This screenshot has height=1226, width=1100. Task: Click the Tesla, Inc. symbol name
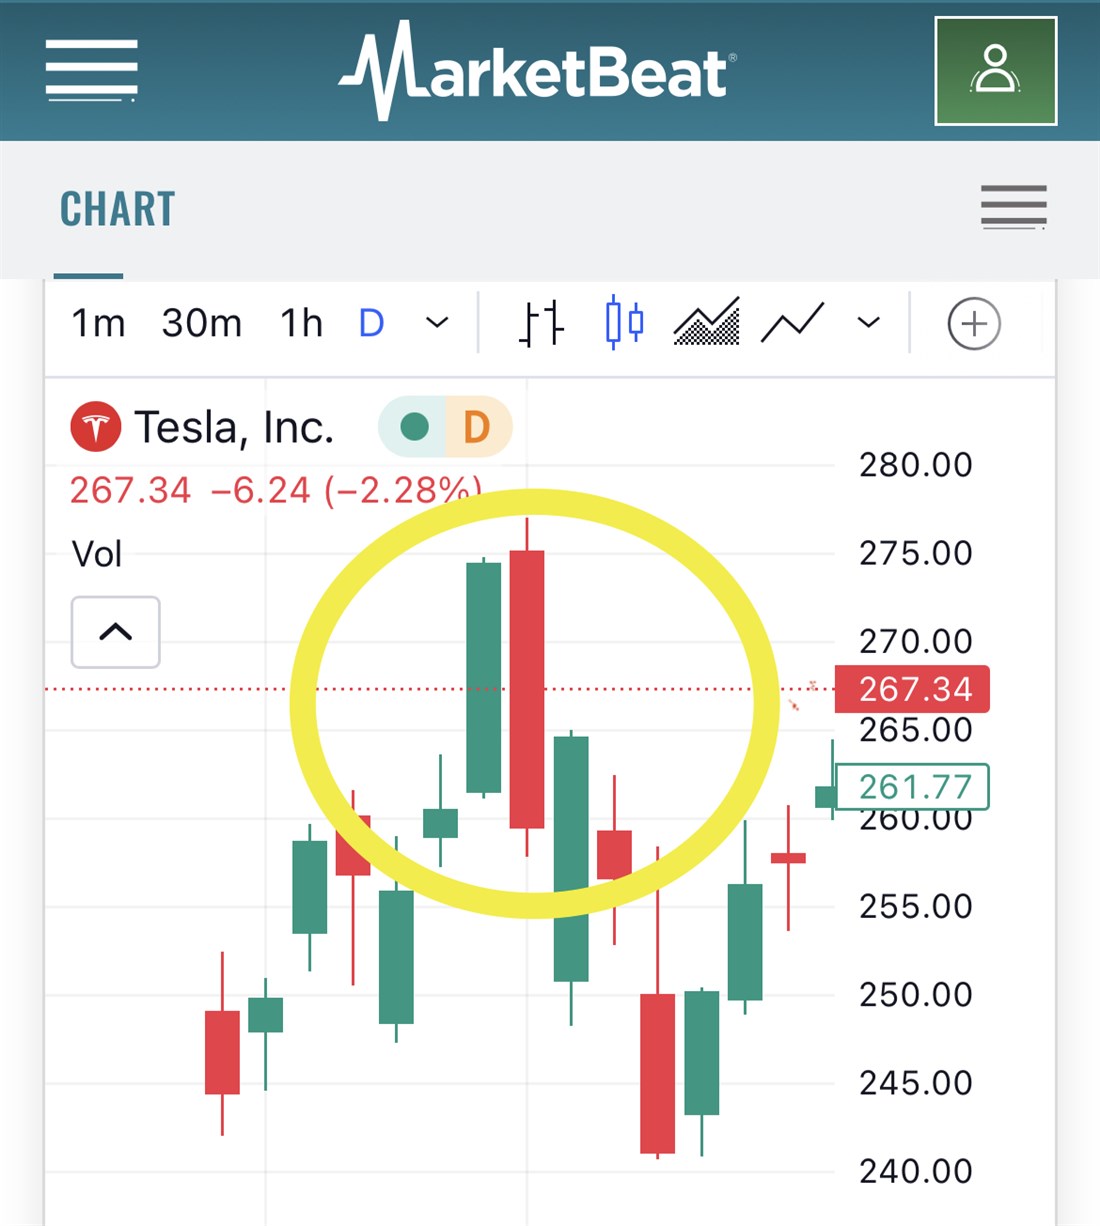234,428
